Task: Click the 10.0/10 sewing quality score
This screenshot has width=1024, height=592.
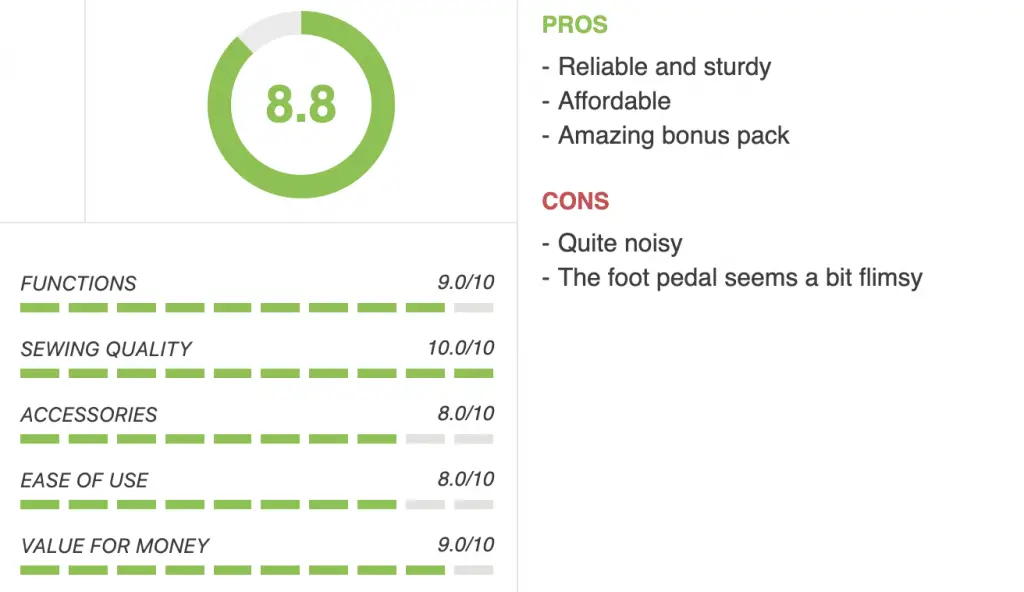Action: pos(460,348)
